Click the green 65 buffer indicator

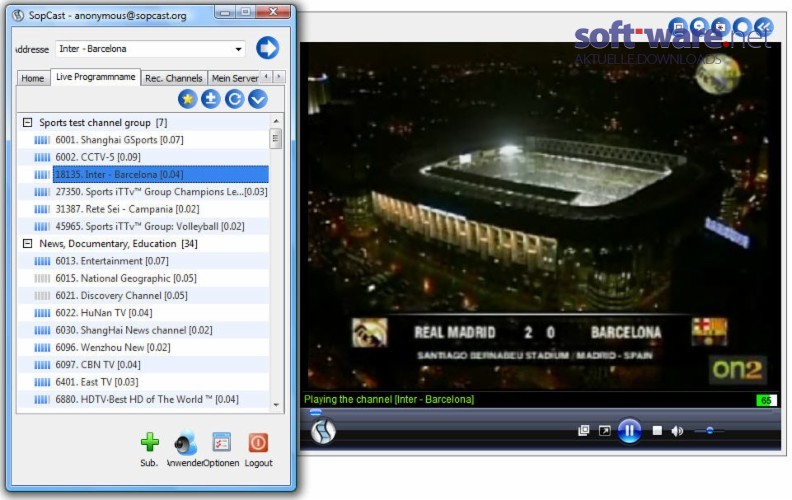[x=766, y=400]
